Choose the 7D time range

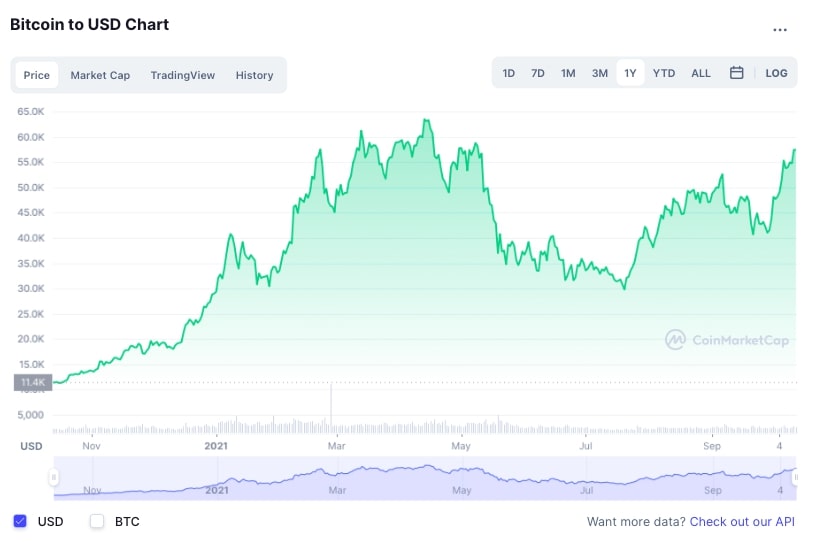pyautogui.click(x=538, y=73)
